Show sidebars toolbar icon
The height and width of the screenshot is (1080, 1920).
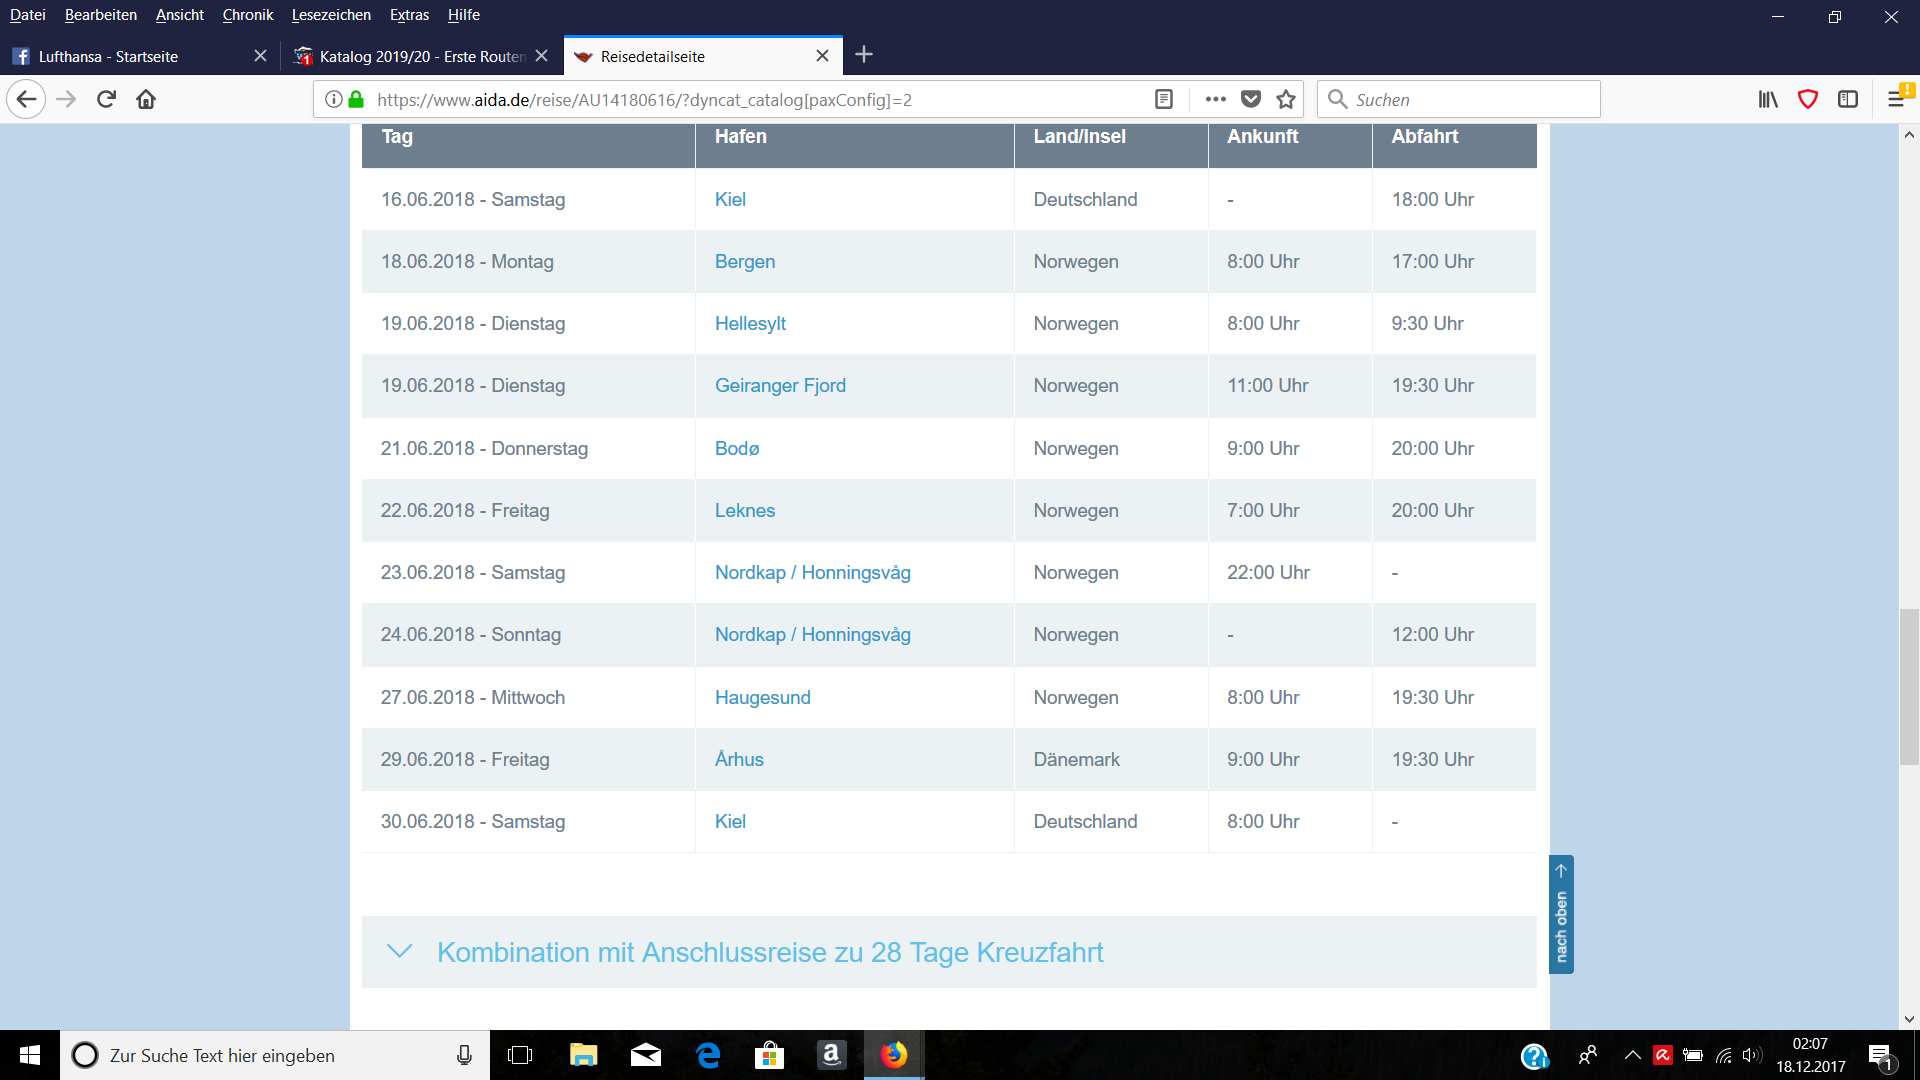pos(1848,99)
